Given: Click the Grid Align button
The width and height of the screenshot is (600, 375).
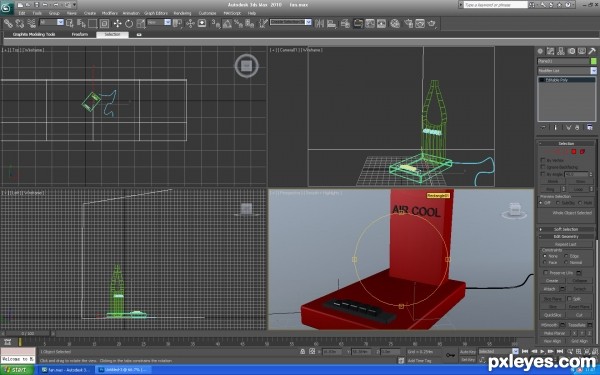Looking at the screenshot, I should coord(579,341).
